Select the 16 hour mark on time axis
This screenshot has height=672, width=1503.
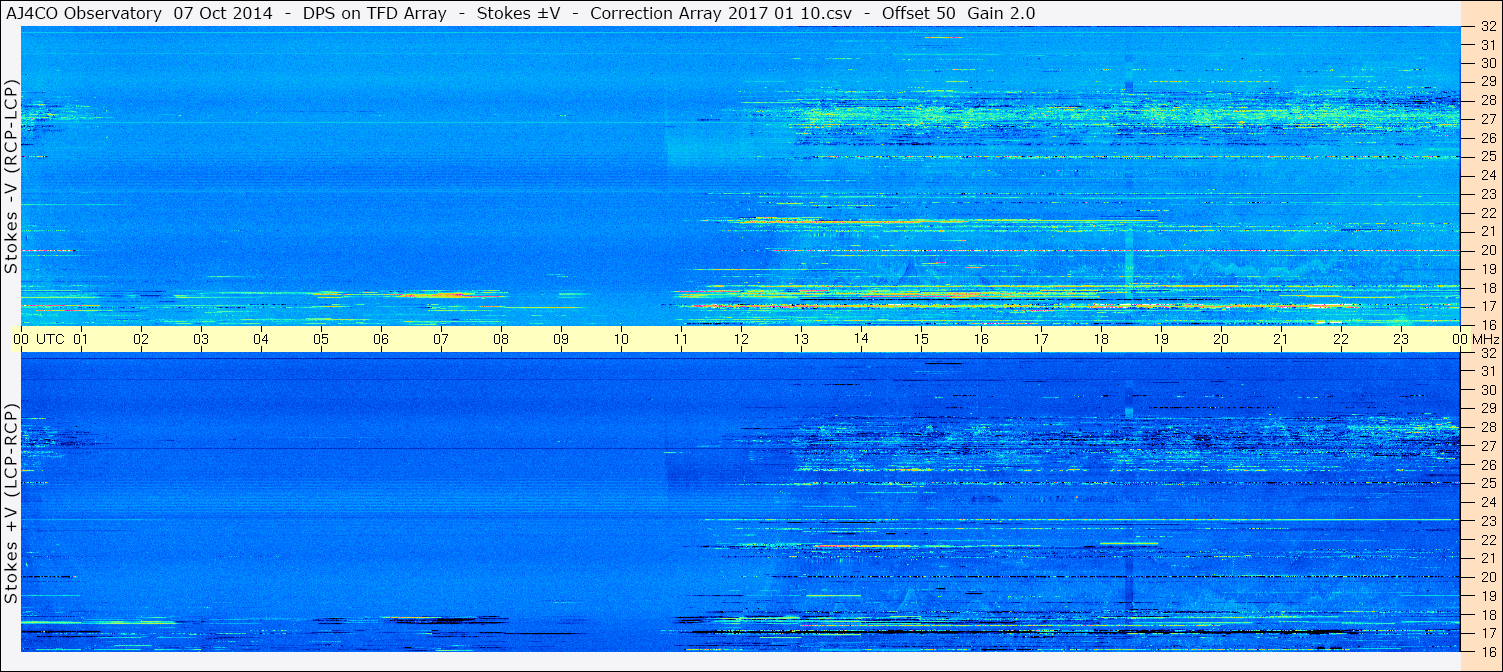(x=981, y=339)
